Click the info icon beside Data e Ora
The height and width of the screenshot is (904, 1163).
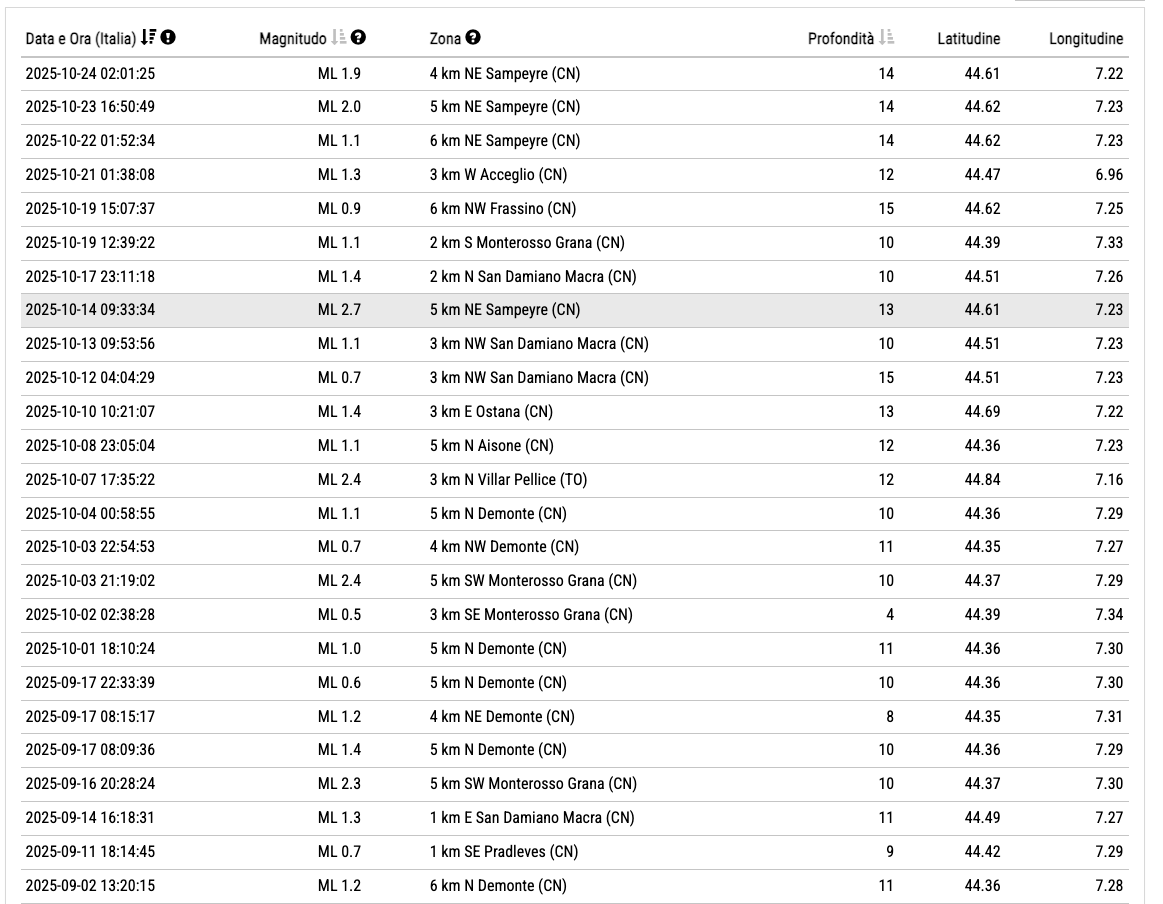(168, 38)
